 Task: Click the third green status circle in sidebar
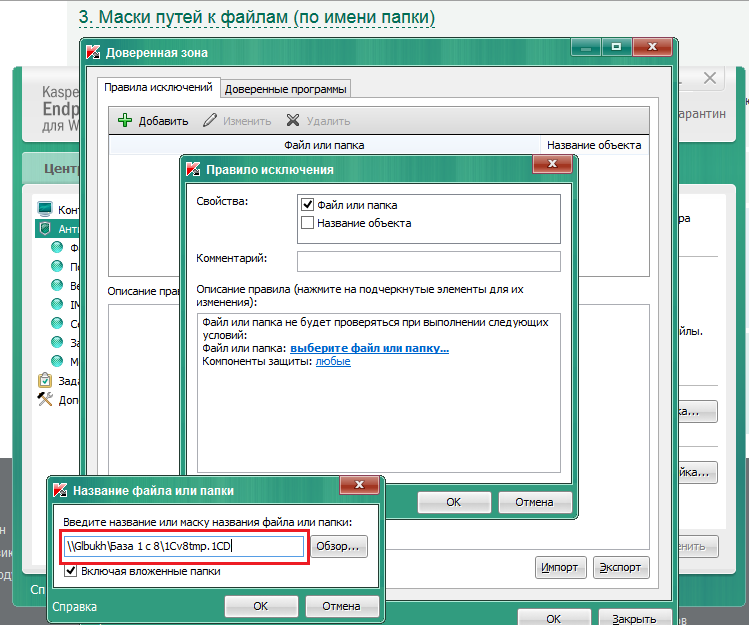(57, 285)
